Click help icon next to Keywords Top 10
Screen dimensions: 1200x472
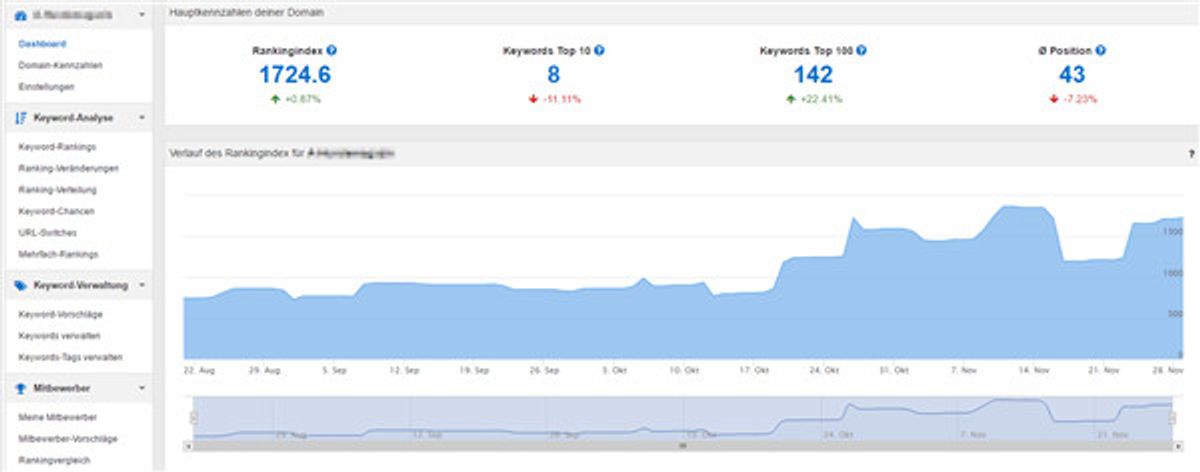coord(600,50)
